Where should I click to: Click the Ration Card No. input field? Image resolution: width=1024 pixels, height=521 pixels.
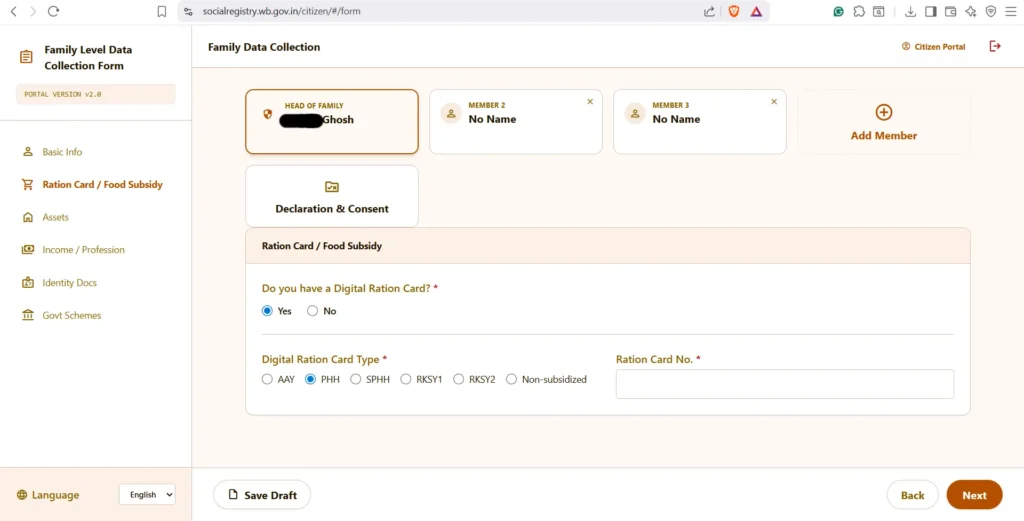click(784, 384)
